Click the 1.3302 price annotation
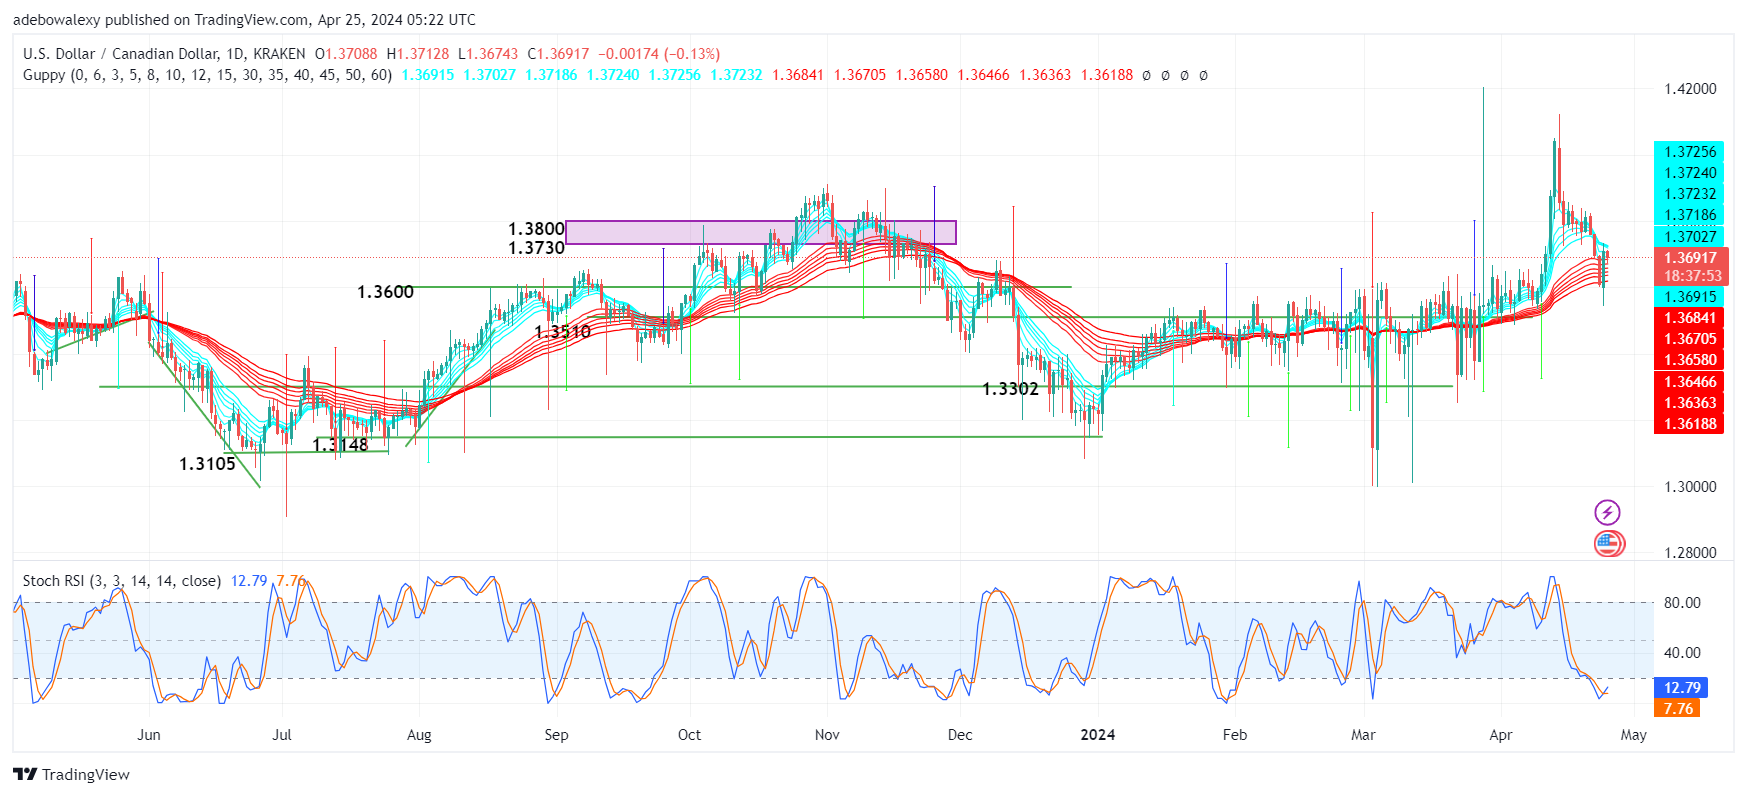The height and width of the screenshot is (796, 1747). click(1011, 389)
